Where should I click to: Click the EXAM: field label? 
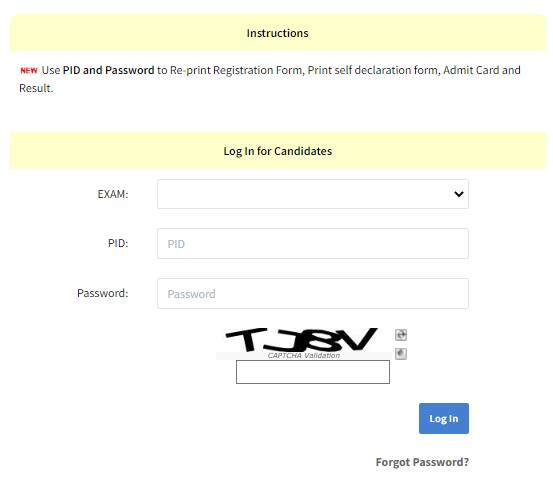[113, 194]
